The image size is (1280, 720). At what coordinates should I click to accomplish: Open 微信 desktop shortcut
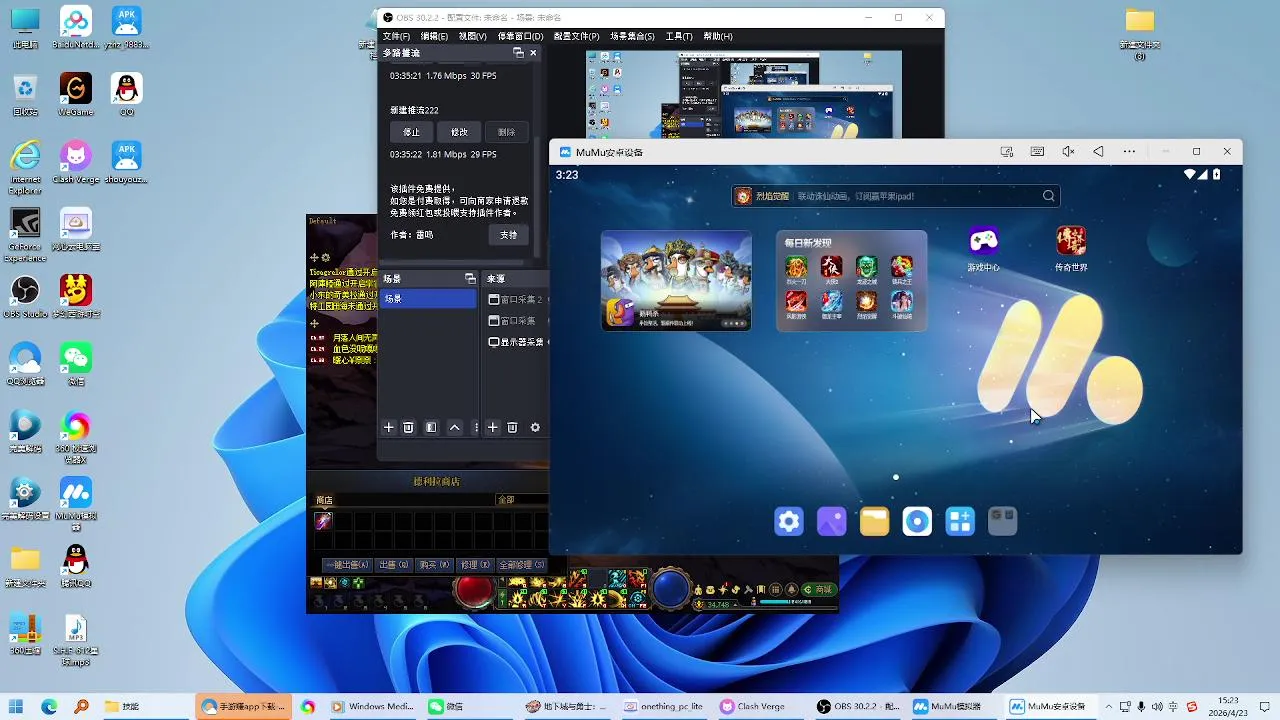point(76,364)
